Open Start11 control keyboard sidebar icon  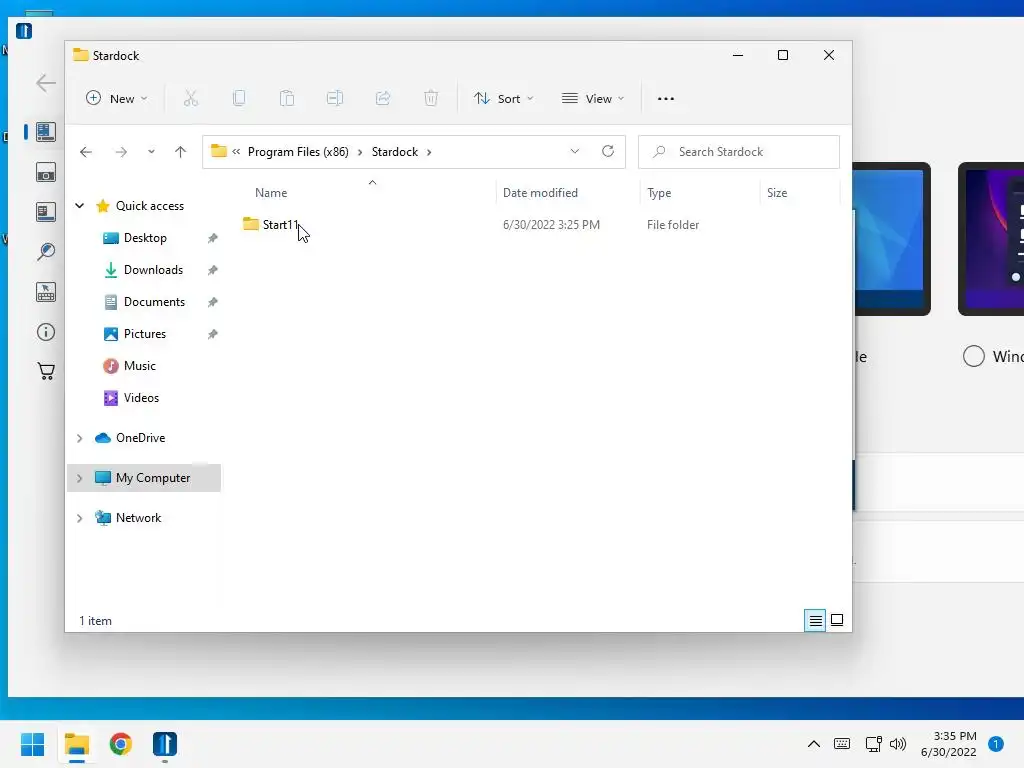click(46, 292)
